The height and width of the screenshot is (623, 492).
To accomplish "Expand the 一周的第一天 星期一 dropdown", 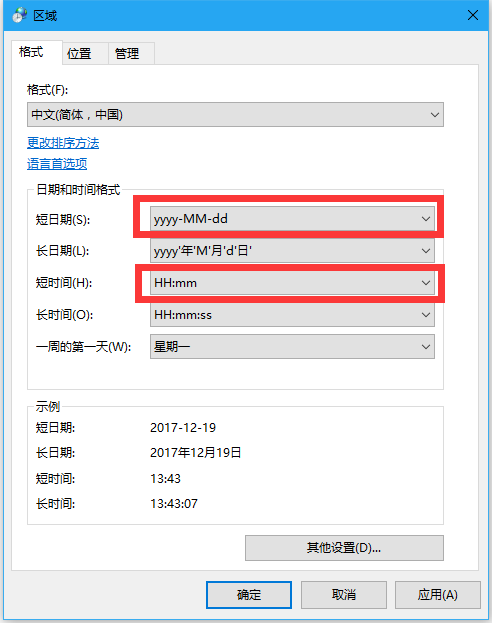I will [x=292, y=346].
